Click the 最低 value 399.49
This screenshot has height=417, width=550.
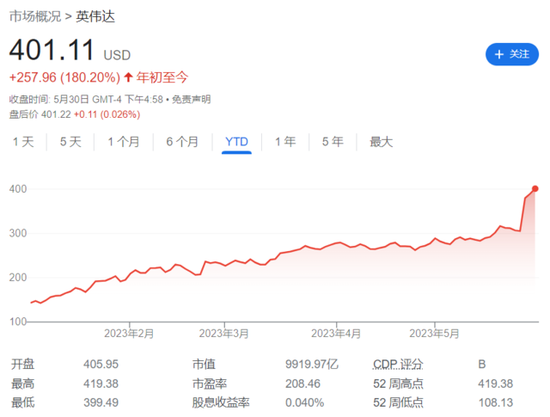101,403
